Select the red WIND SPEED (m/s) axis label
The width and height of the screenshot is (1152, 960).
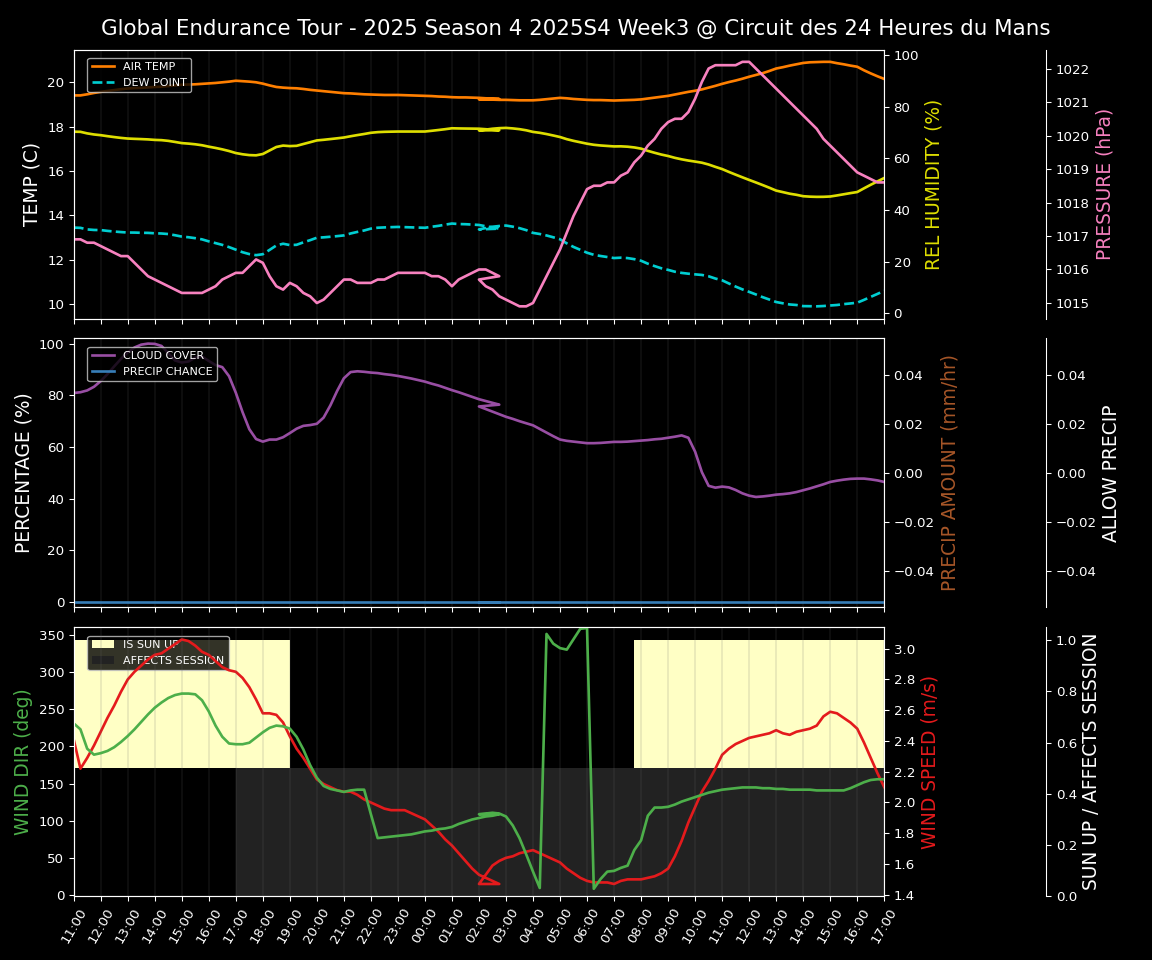[929, 762]
